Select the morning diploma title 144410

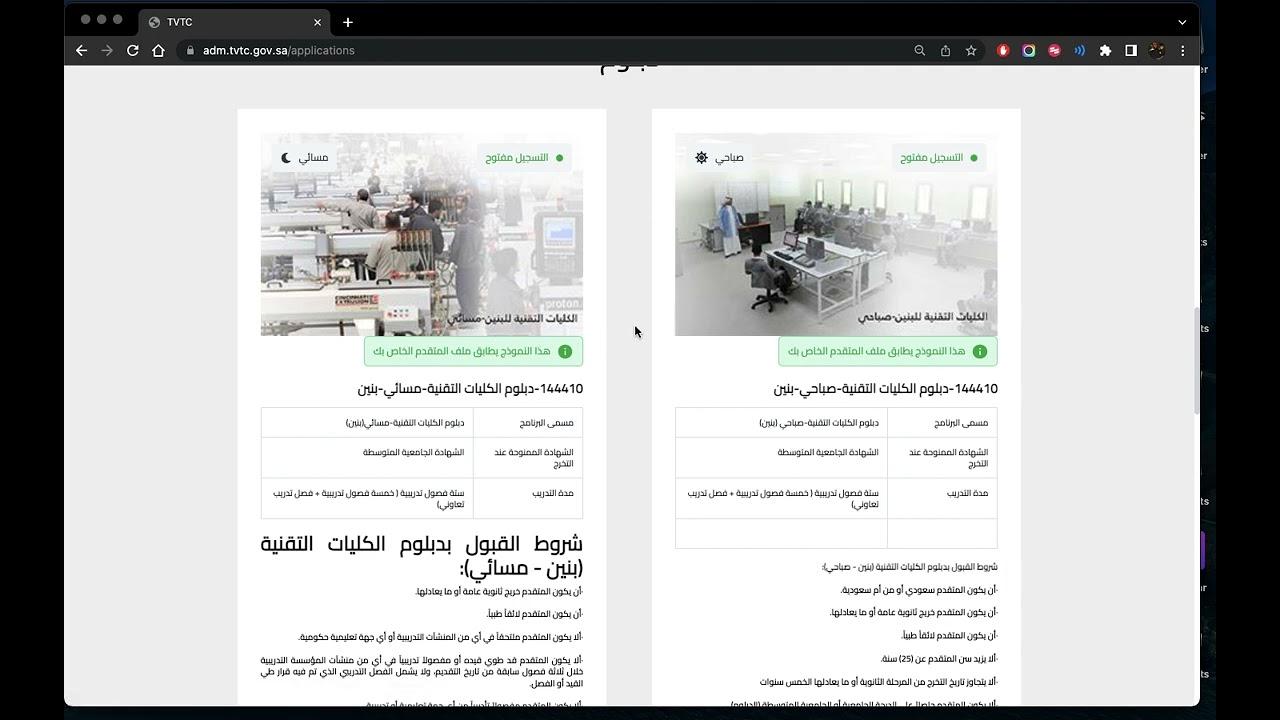[x=885, y=388]
